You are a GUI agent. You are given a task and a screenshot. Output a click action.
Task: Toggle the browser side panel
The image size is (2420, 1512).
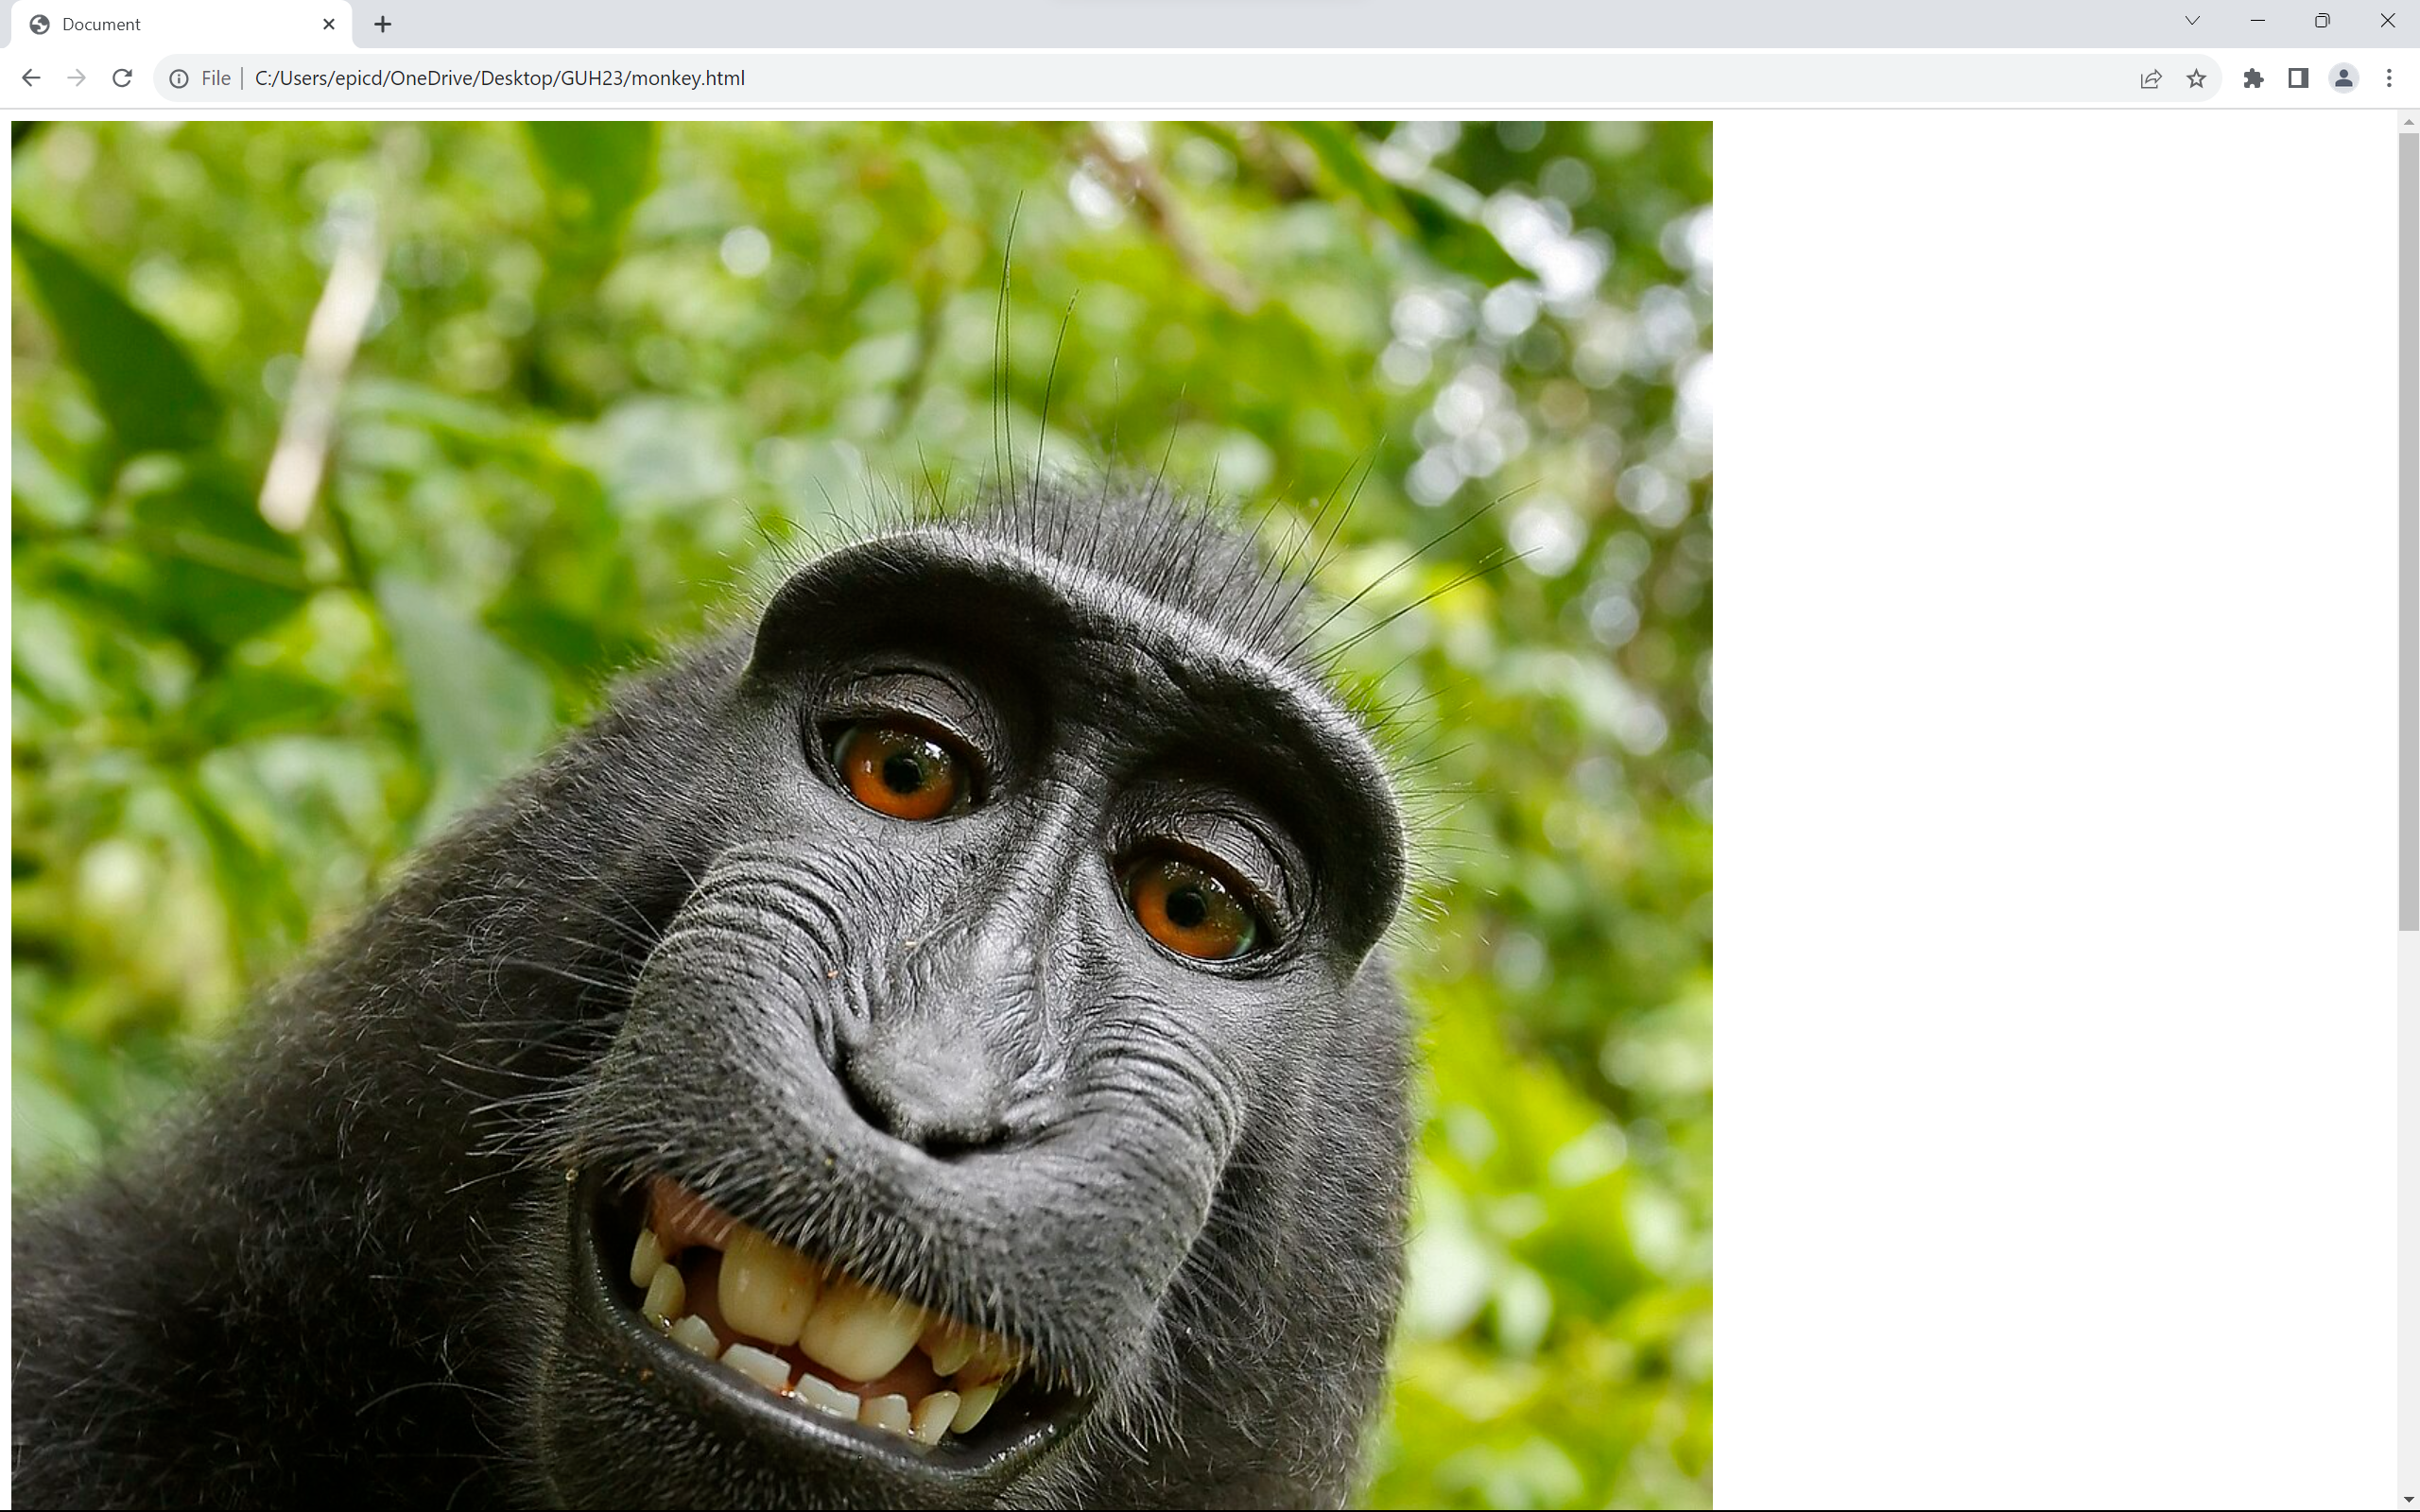pos(2298,78)
